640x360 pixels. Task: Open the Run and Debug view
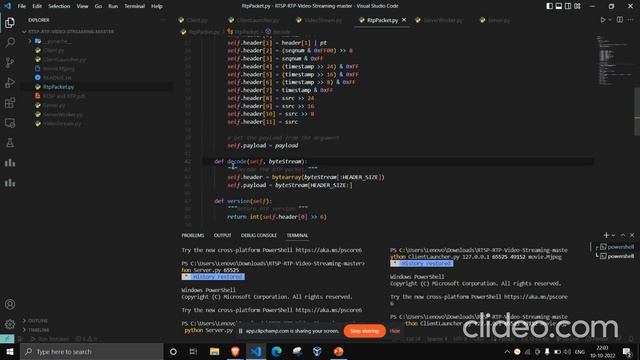(10, 82)
